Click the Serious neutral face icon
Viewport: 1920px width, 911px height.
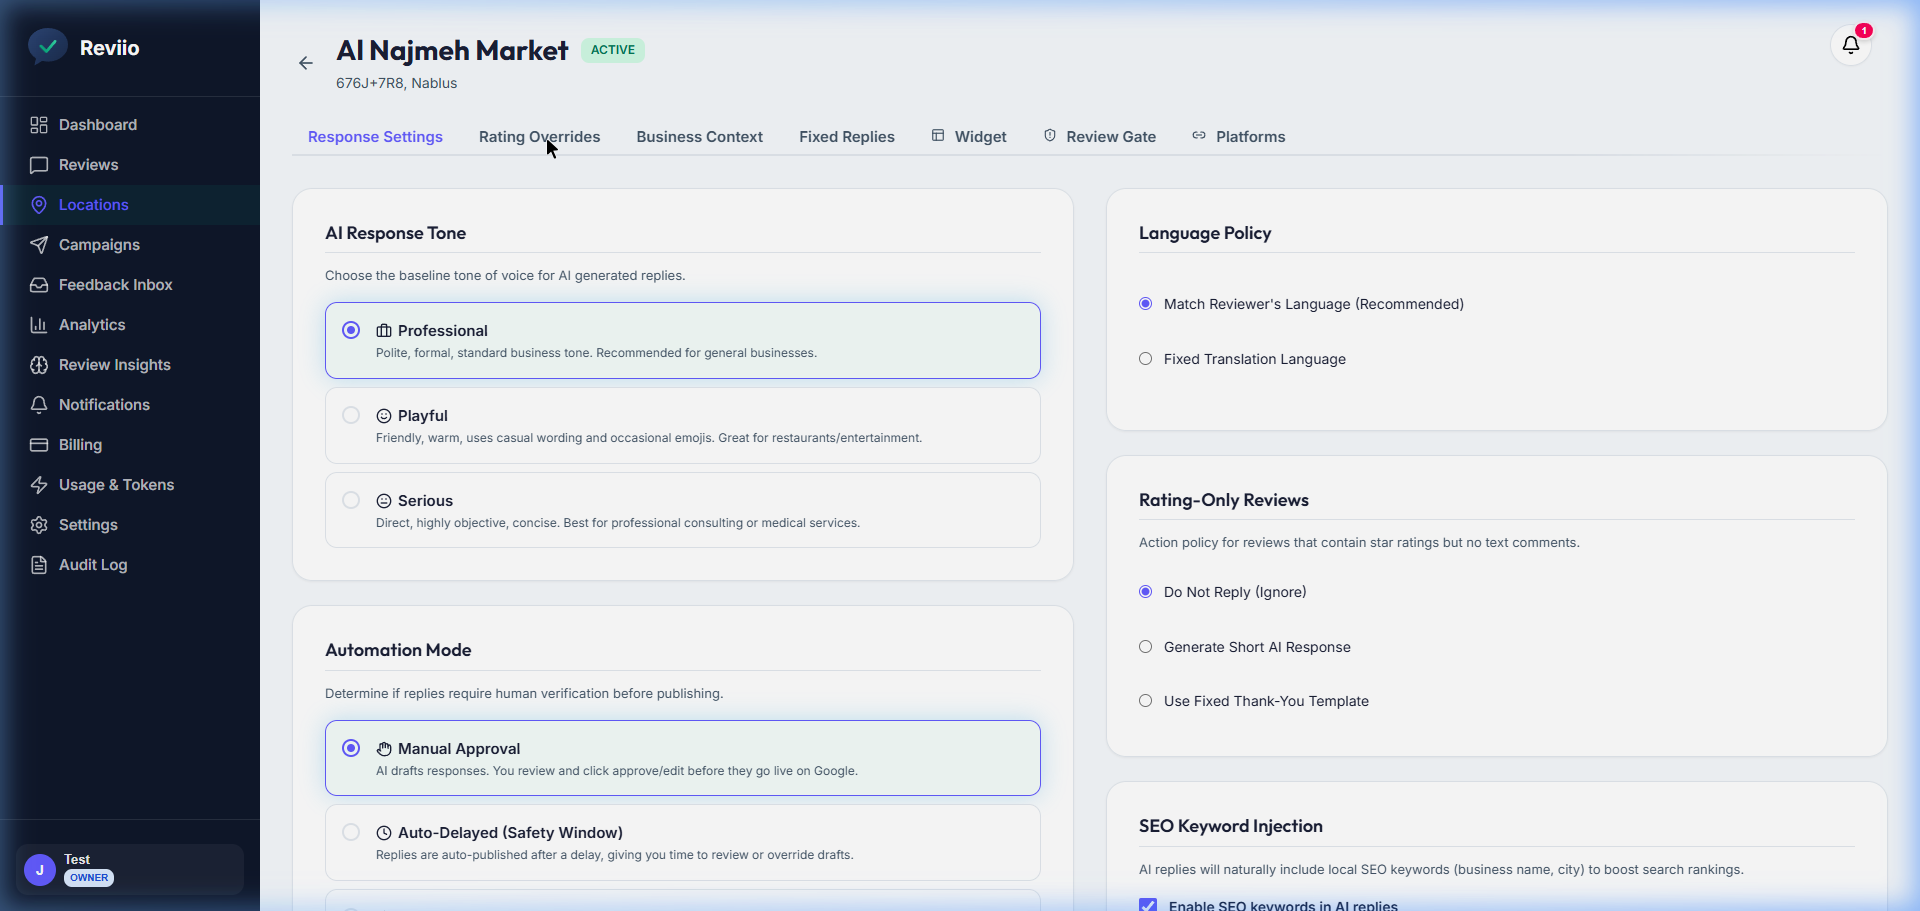384,501
